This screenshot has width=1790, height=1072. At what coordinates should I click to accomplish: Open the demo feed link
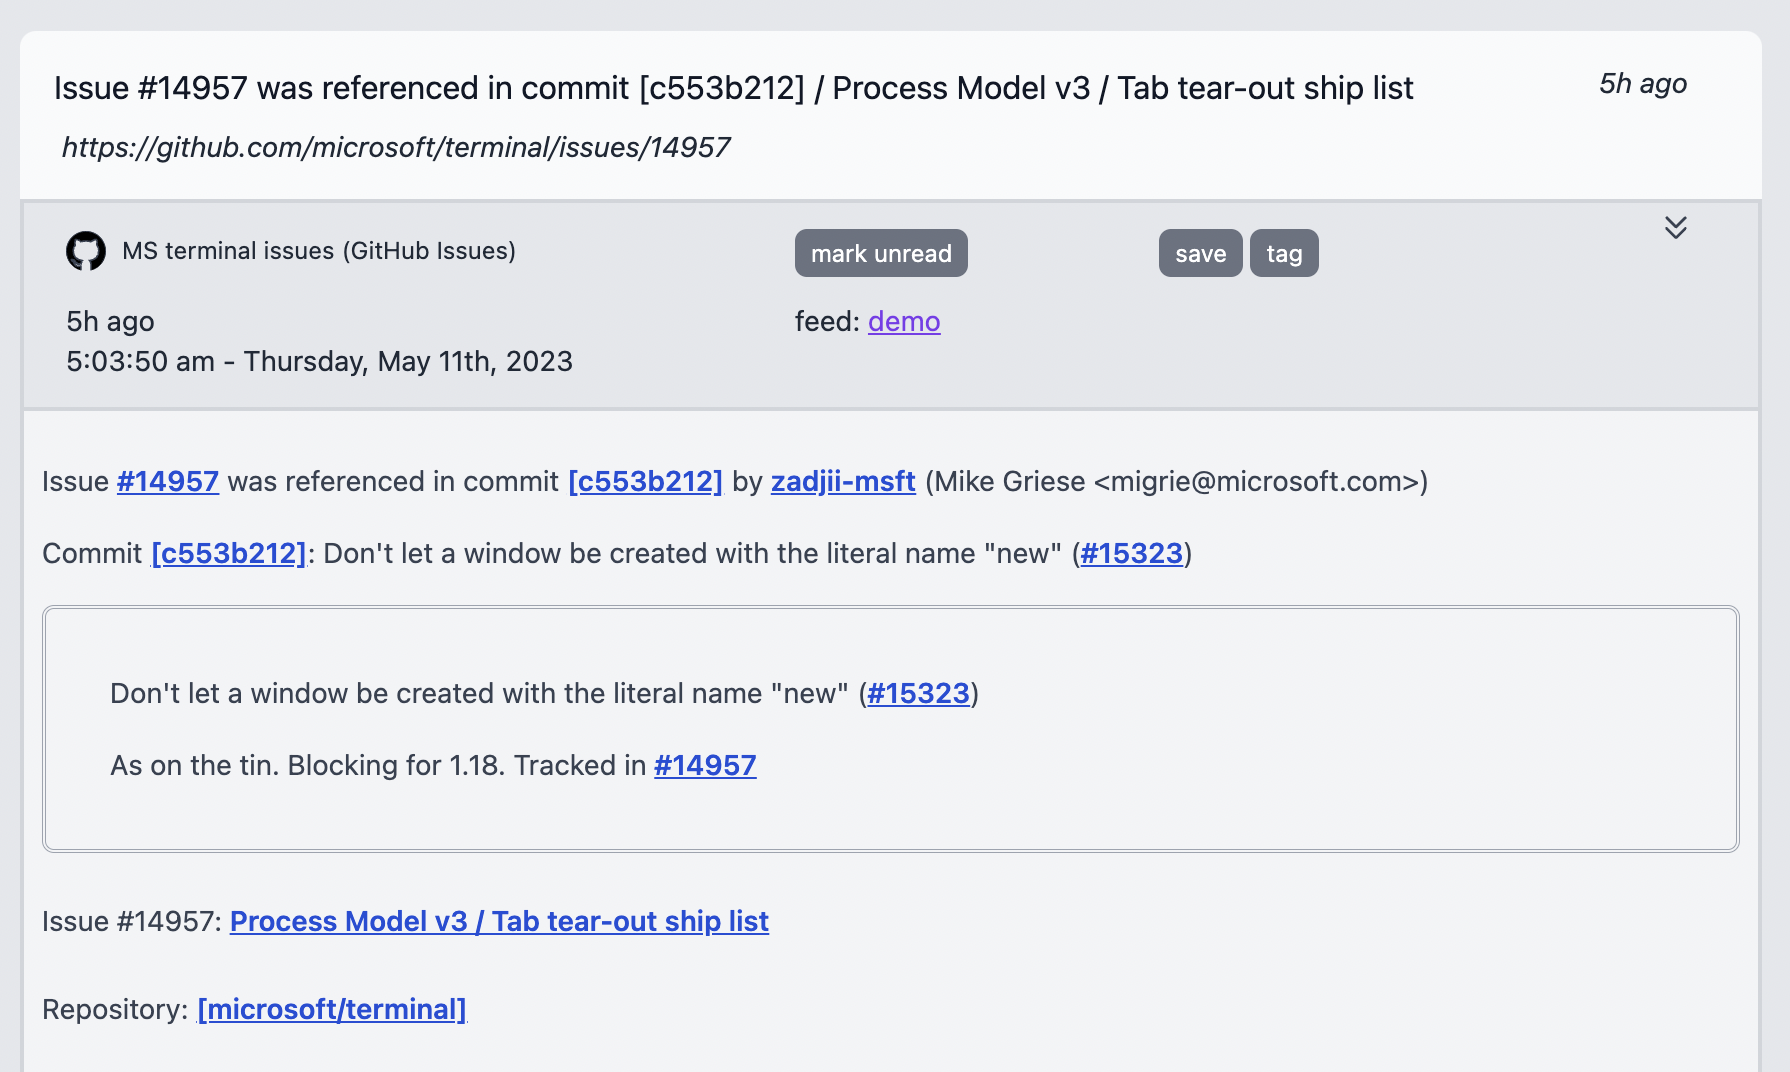pos(904,321)
